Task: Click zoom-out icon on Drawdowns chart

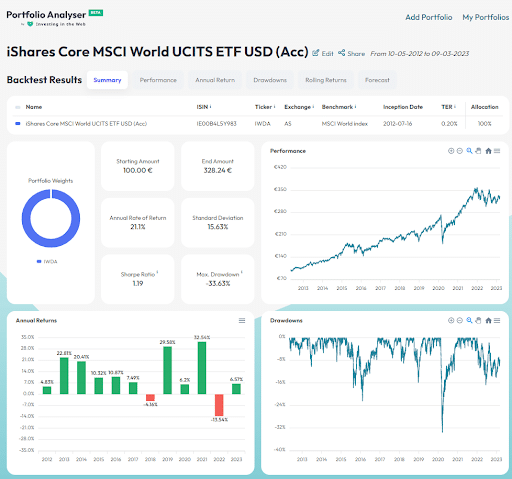Action: tap(460, 320)
